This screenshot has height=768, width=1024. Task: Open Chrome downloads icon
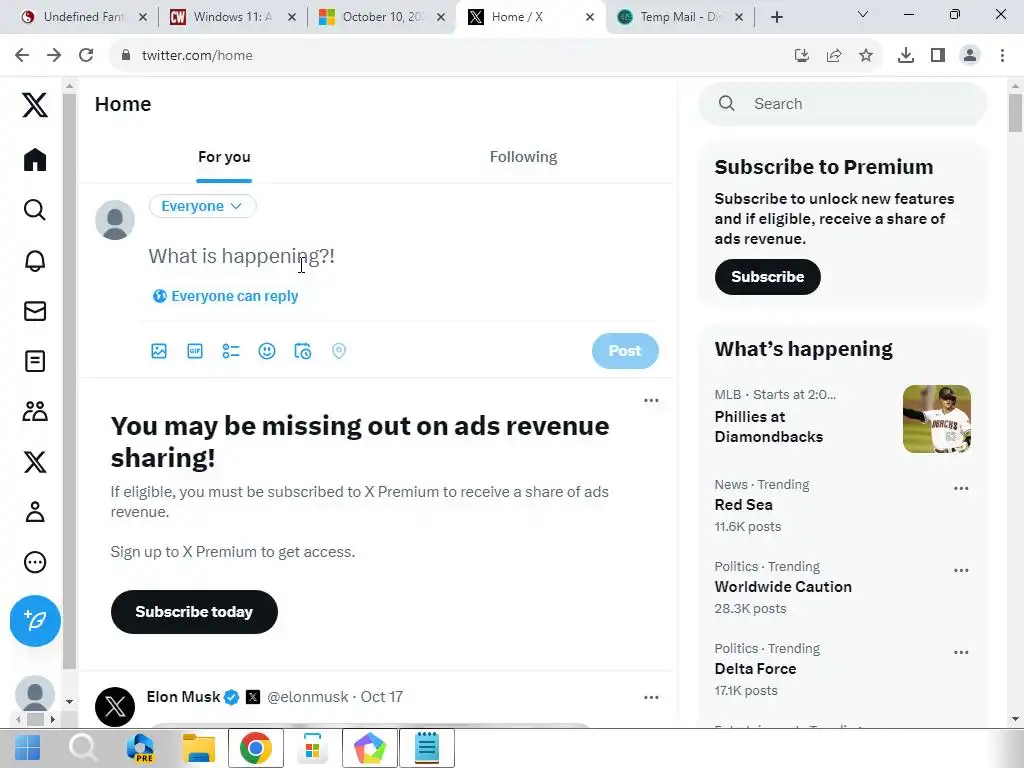click(x=906, y=56)
